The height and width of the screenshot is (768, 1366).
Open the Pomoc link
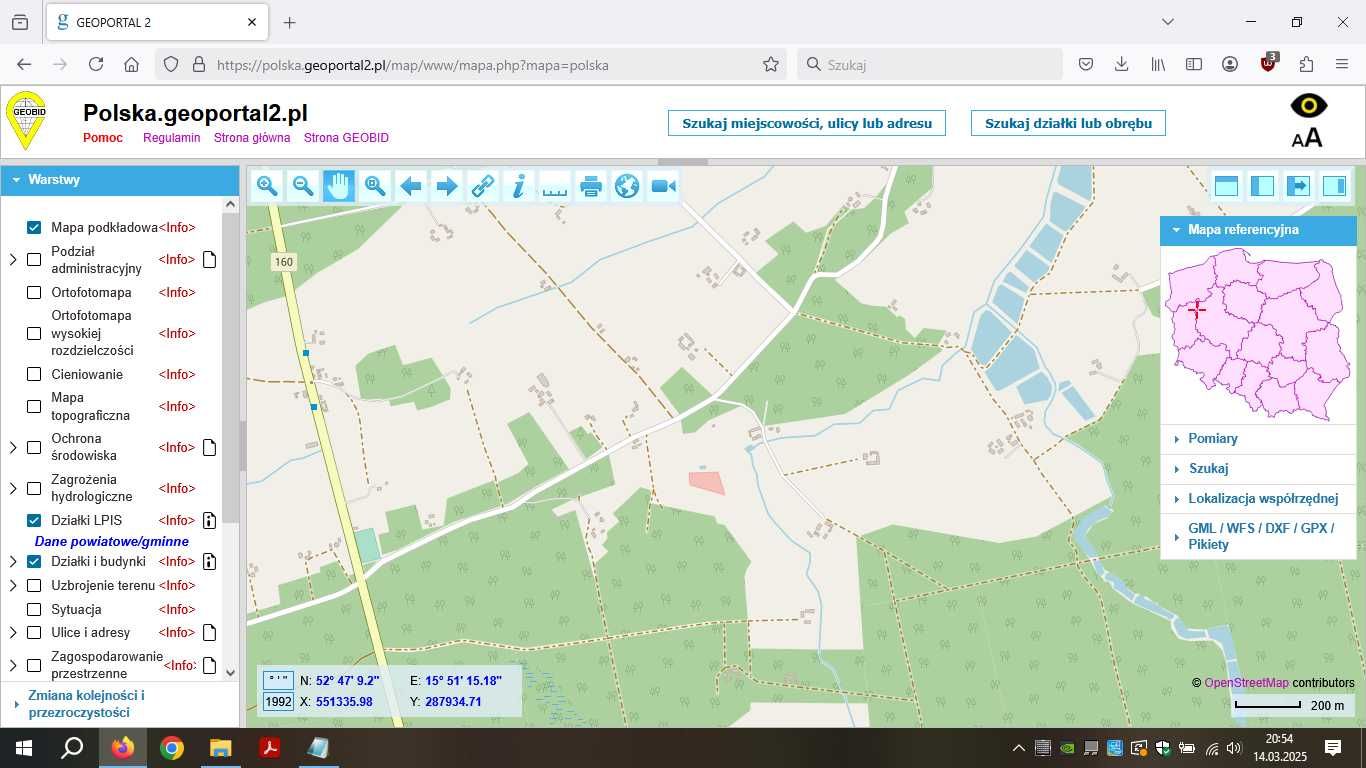click(103, 138)
